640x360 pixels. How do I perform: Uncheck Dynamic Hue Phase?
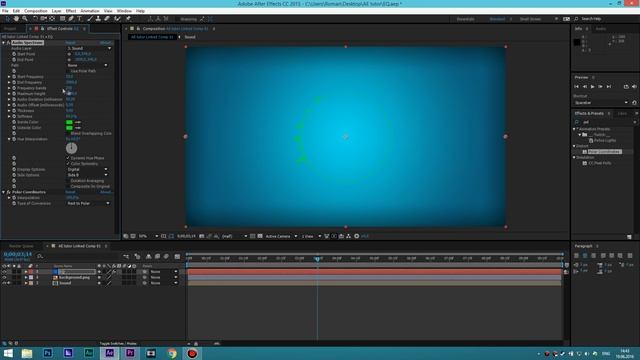(68, 158)
